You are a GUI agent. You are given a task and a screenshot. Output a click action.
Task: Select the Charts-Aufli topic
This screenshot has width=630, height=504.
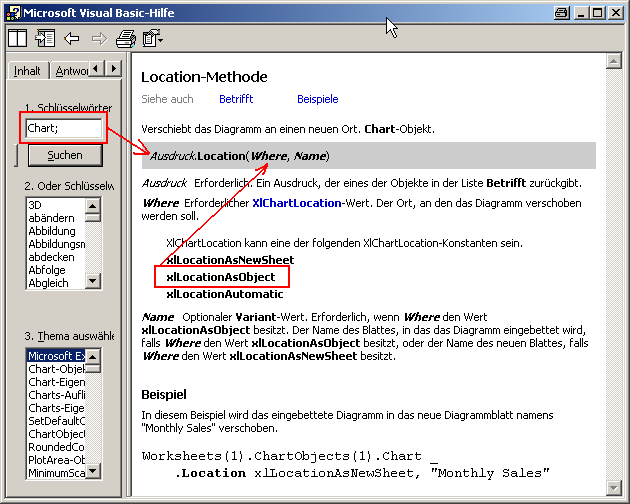click(55, 395)
